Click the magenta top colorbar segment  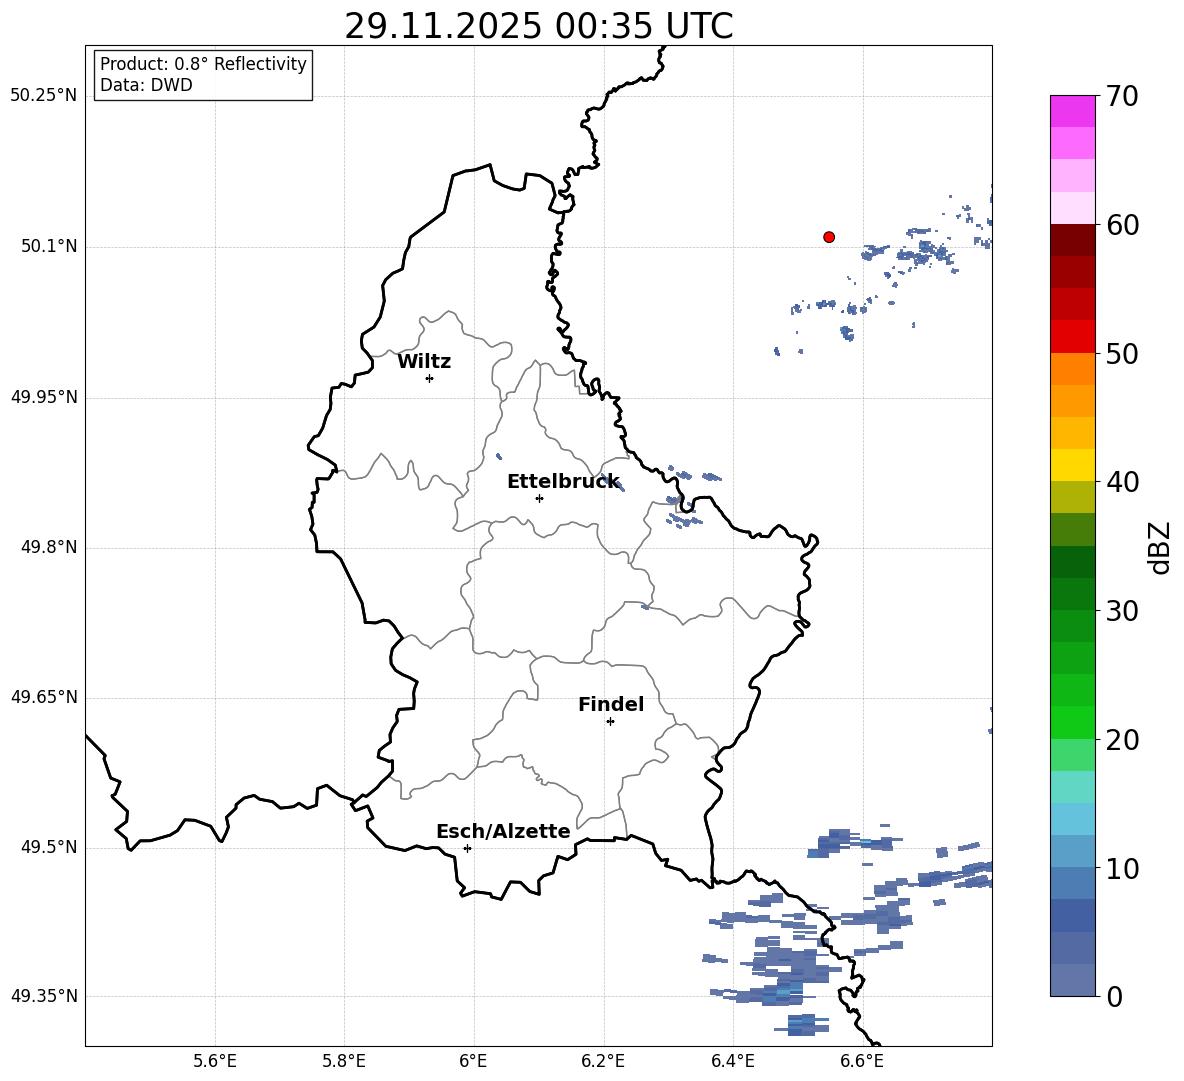click(1072, 111)
